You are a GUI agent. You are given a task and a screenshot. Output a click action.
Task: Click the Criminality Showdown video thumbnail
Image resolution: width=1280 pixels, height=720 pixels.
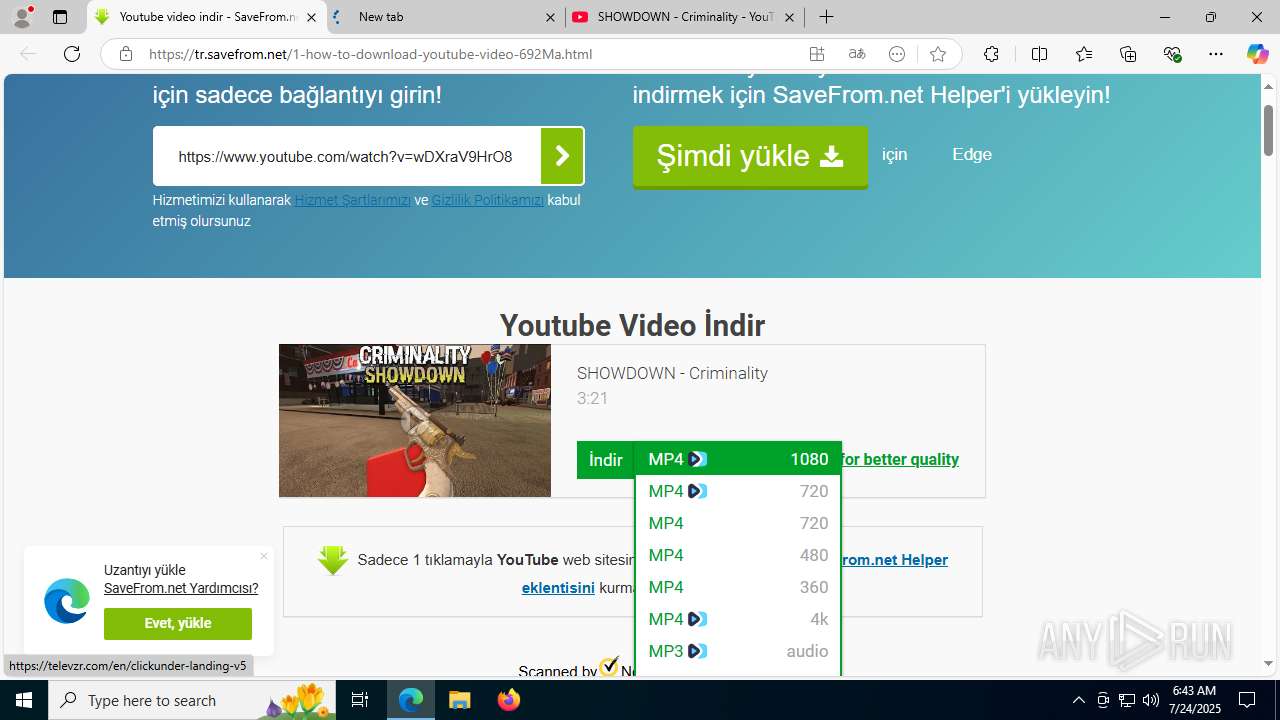(x=415, y=421)
